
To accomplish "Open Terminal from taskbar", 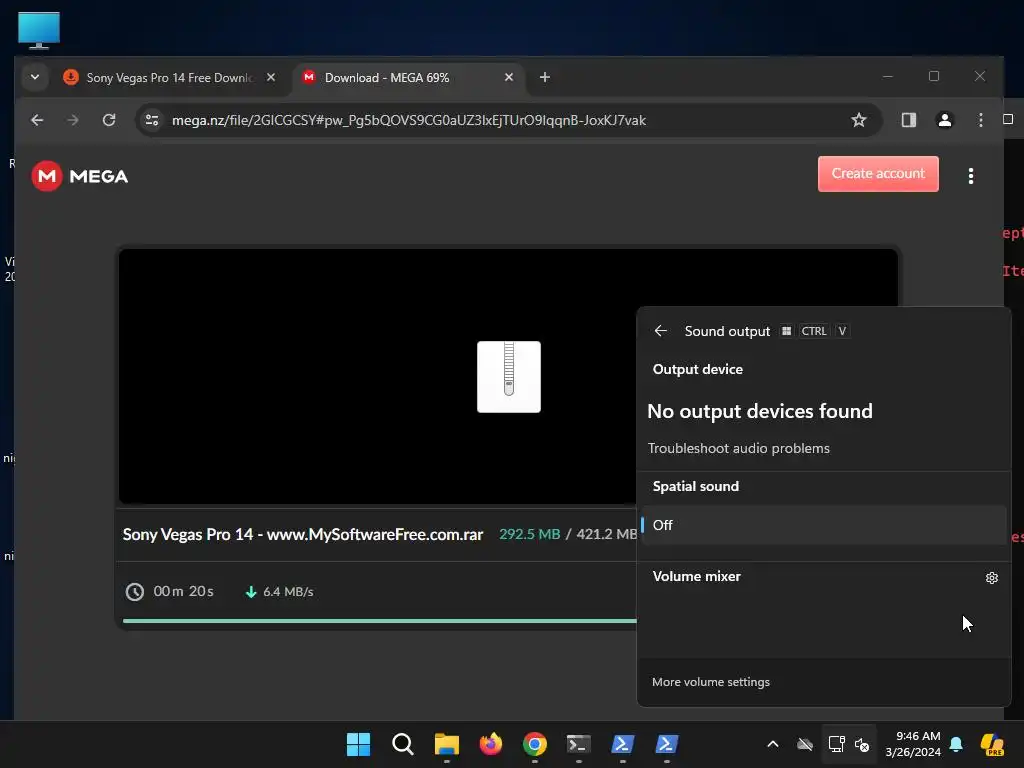I will [579, 744].
